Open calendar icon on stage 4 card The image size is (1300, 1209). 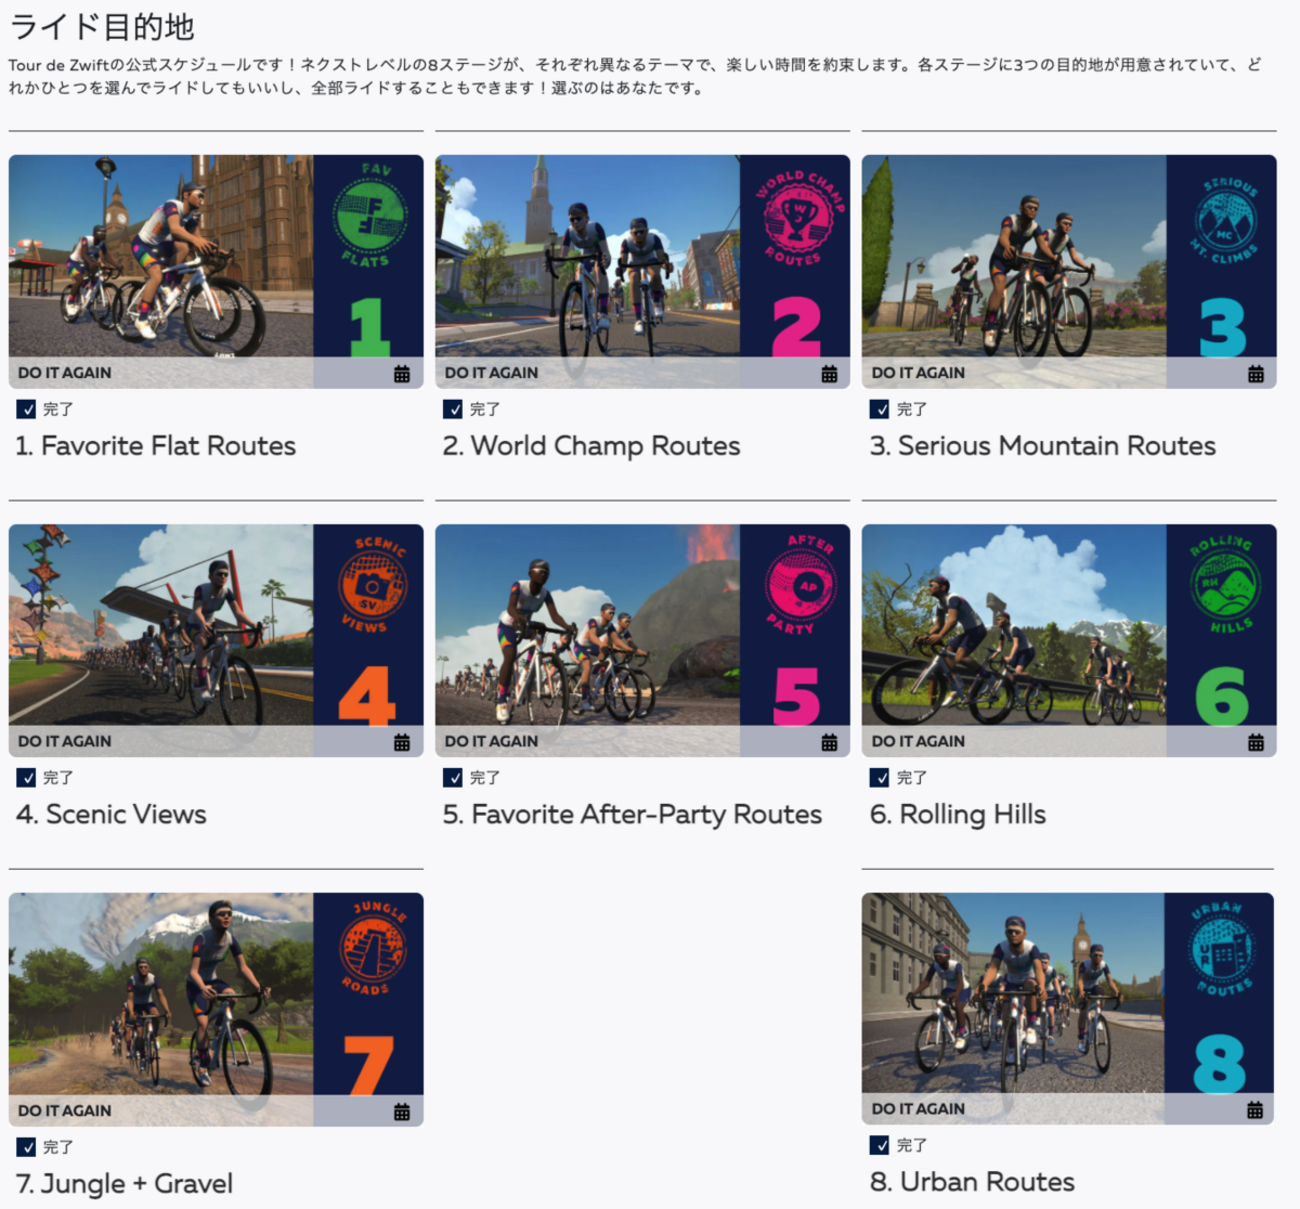click(x=402, y=742)
